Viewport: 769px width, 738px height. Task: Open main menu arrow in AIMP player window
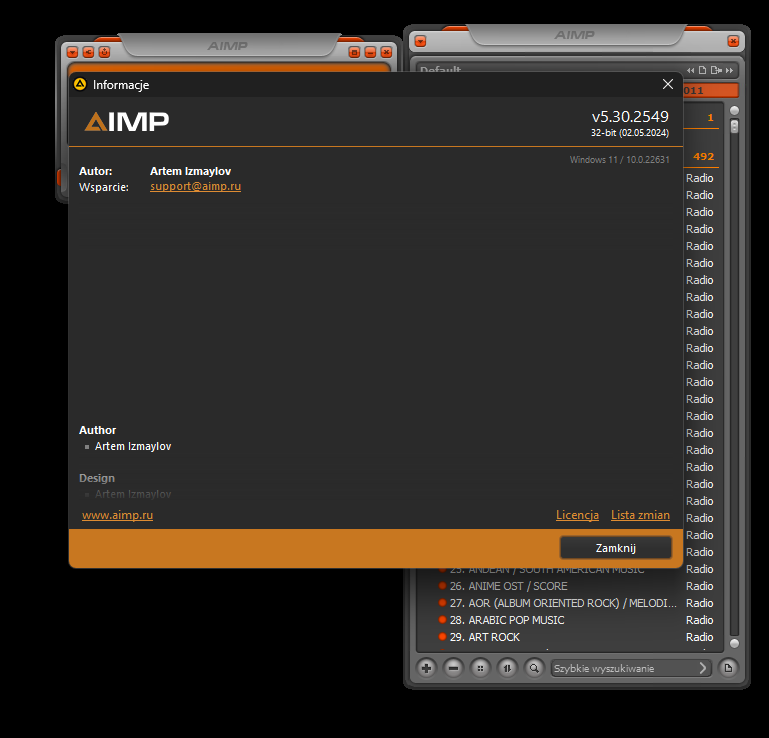73,52
